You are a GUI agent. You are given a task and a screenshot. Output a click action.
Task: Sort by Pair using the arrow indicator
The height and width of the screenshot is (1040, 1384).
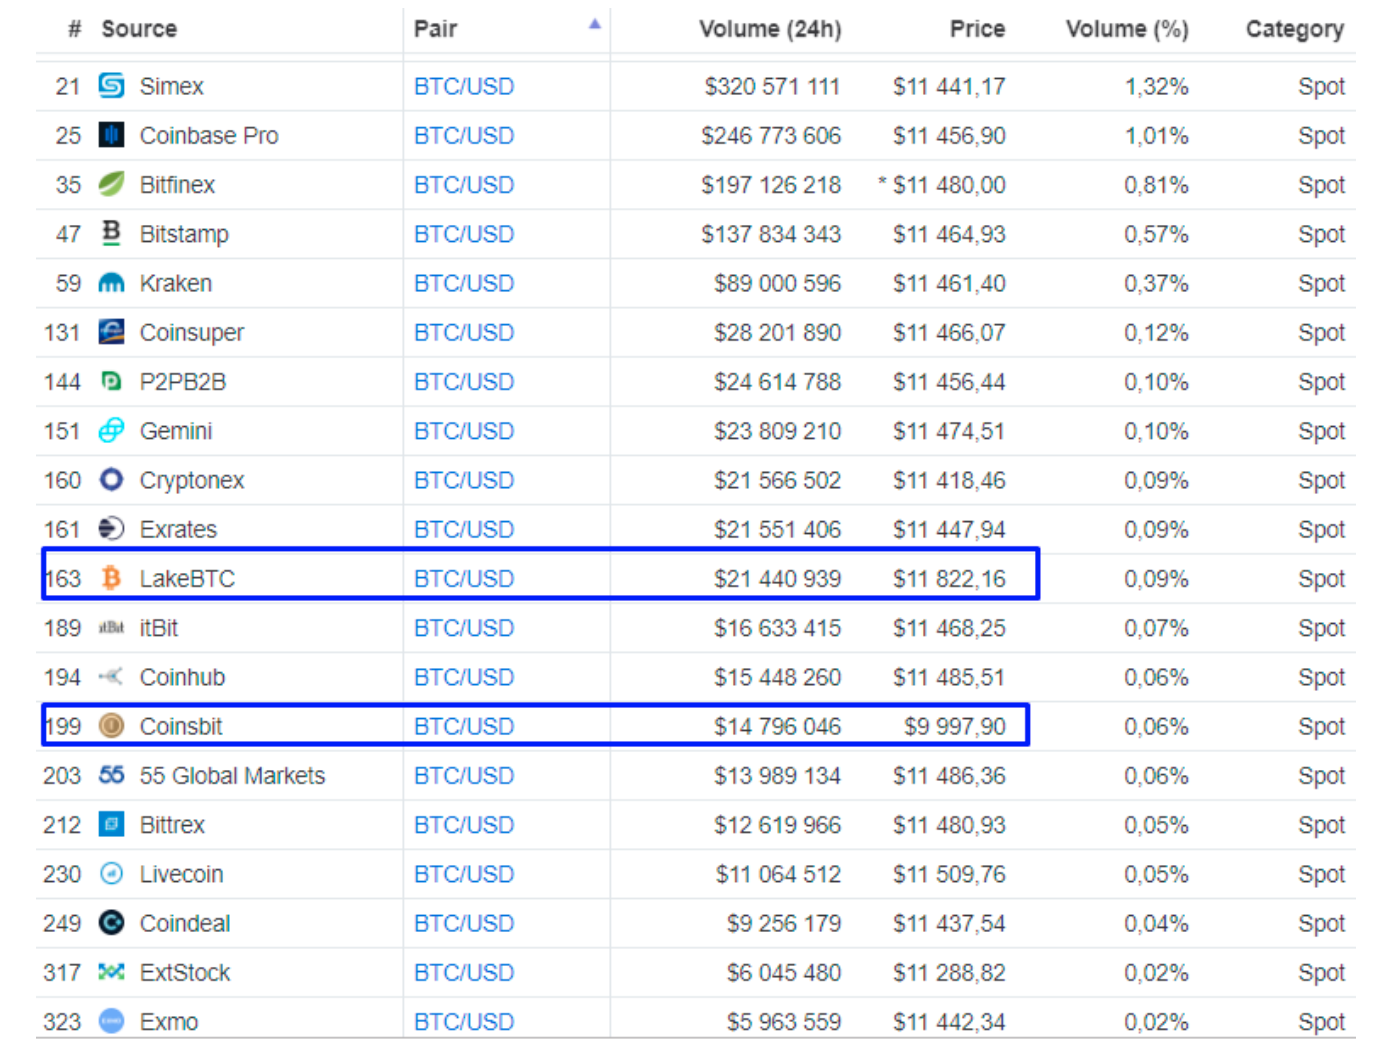coord(595,24)
